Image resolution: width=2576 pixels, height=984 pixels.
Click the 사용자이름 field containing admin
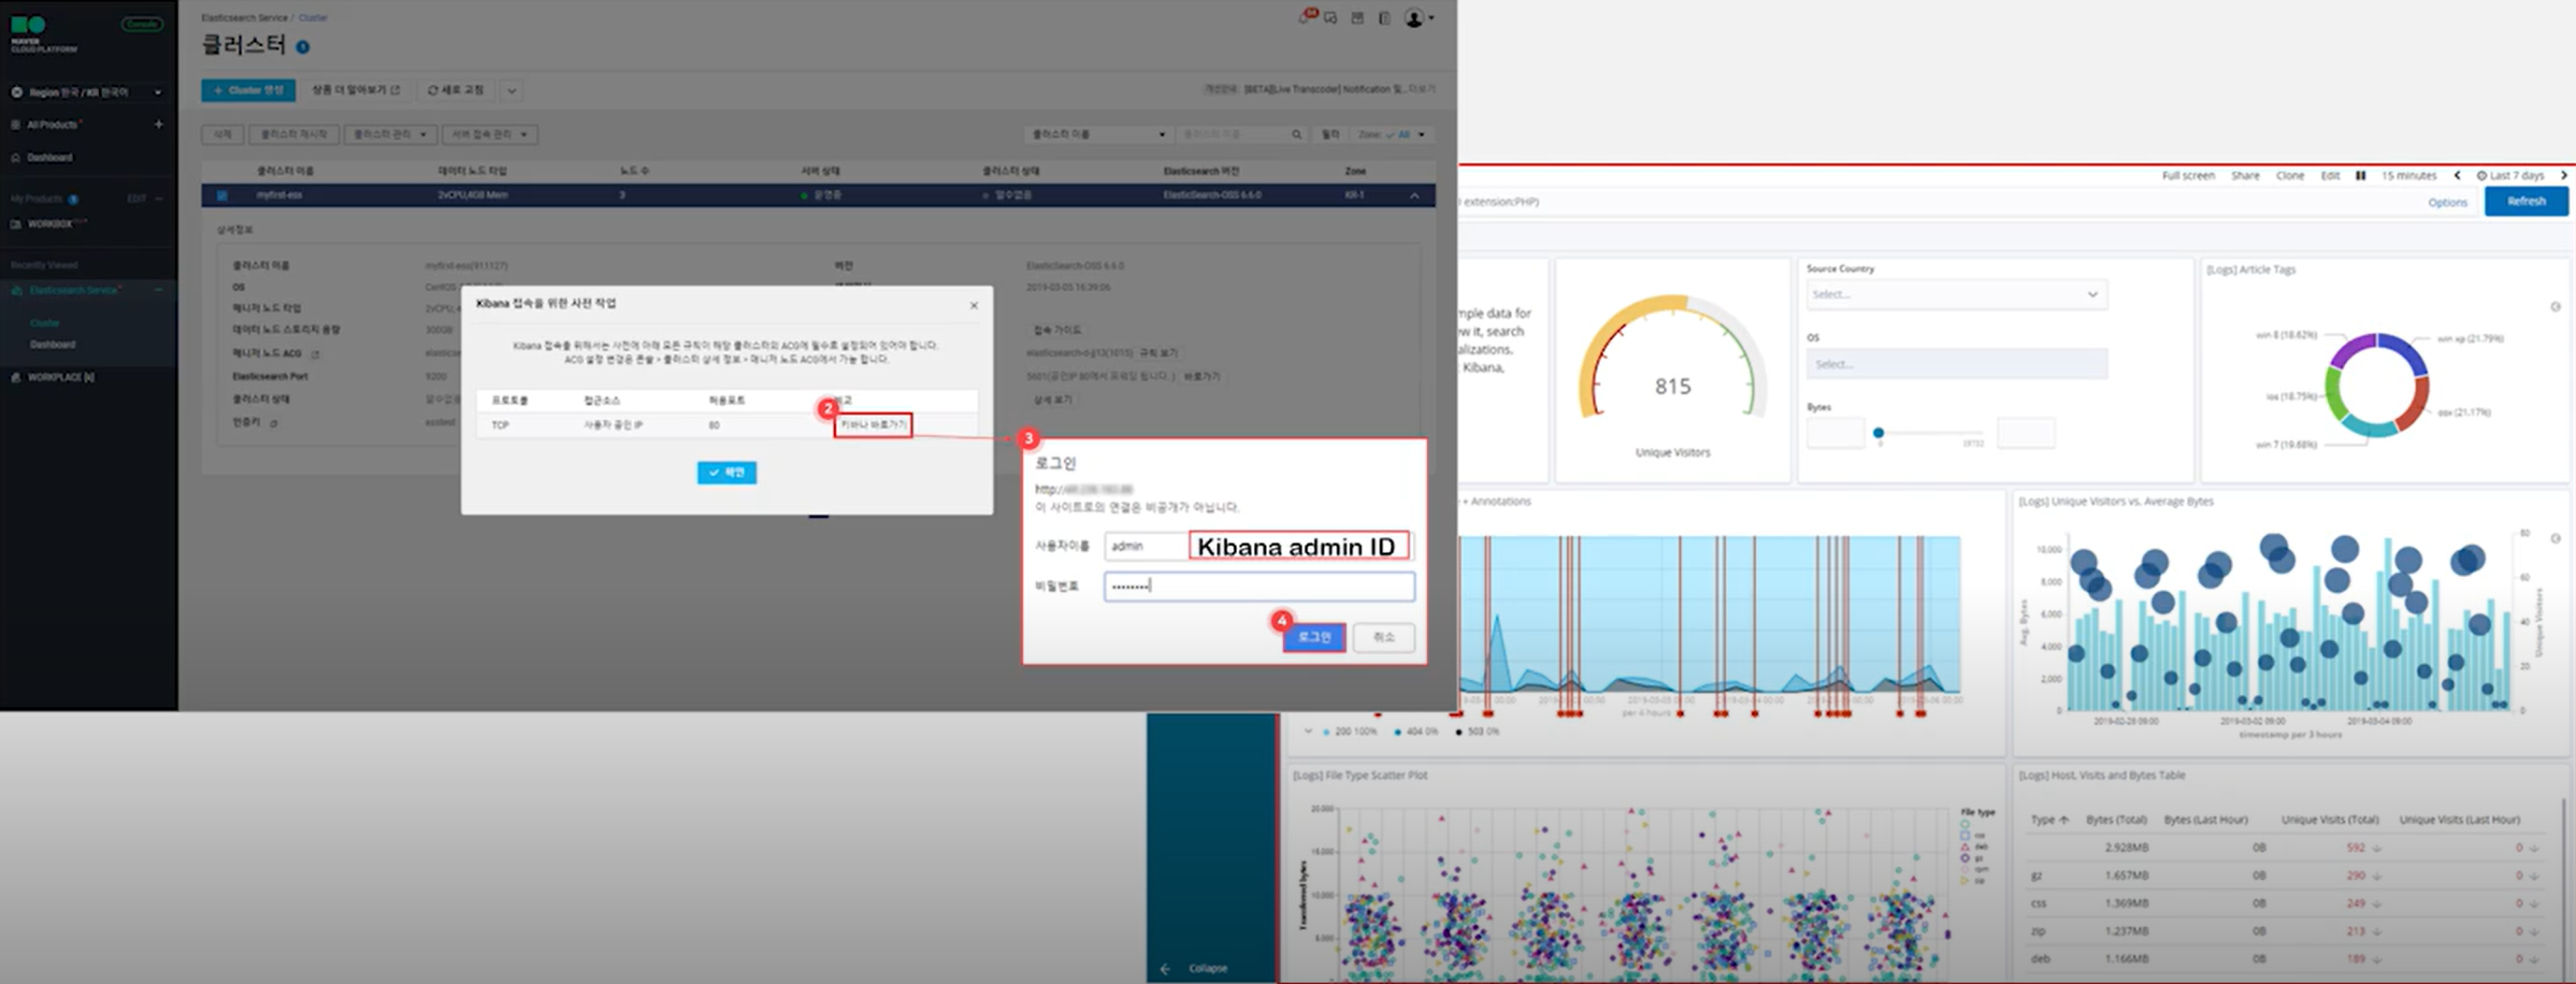[x=1259, y=546]
